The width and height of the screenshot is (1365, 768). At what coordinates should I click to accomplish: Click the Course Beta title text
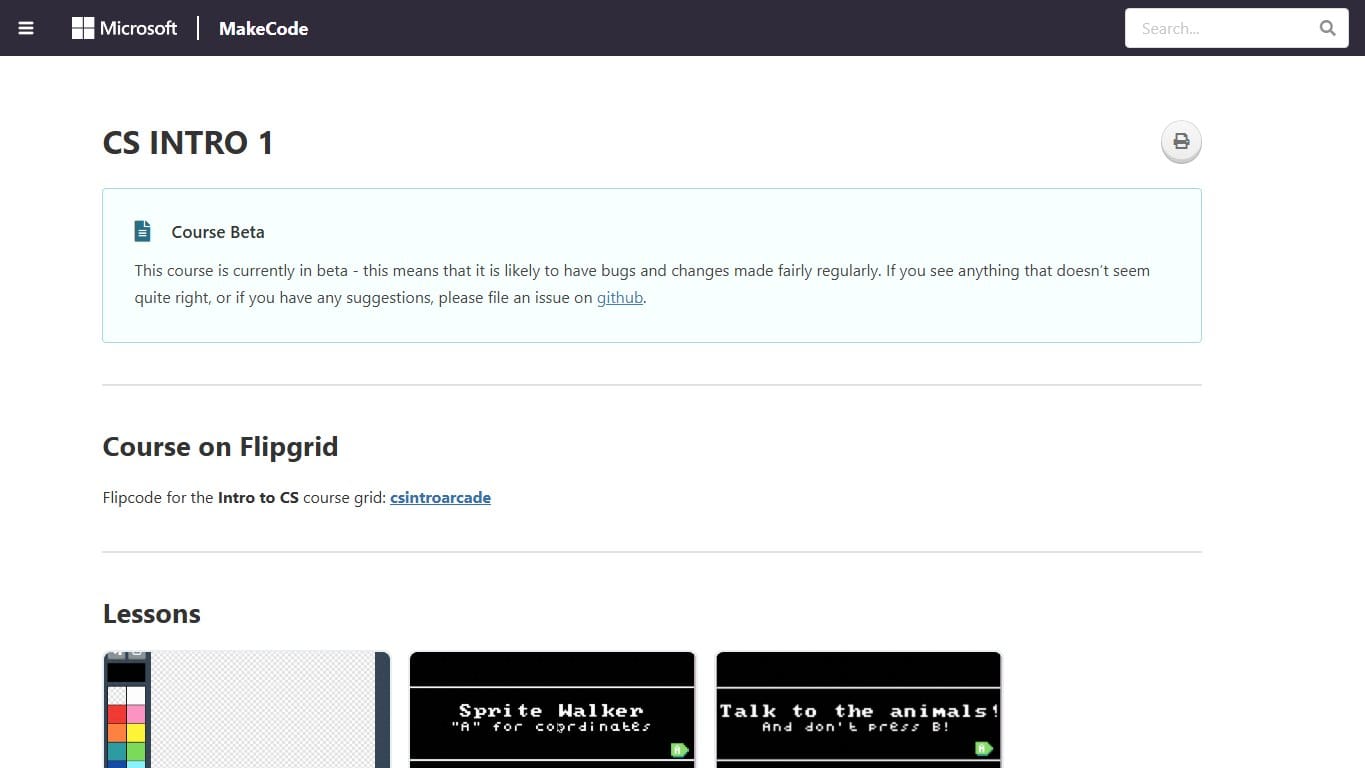(x=218, y=232)
